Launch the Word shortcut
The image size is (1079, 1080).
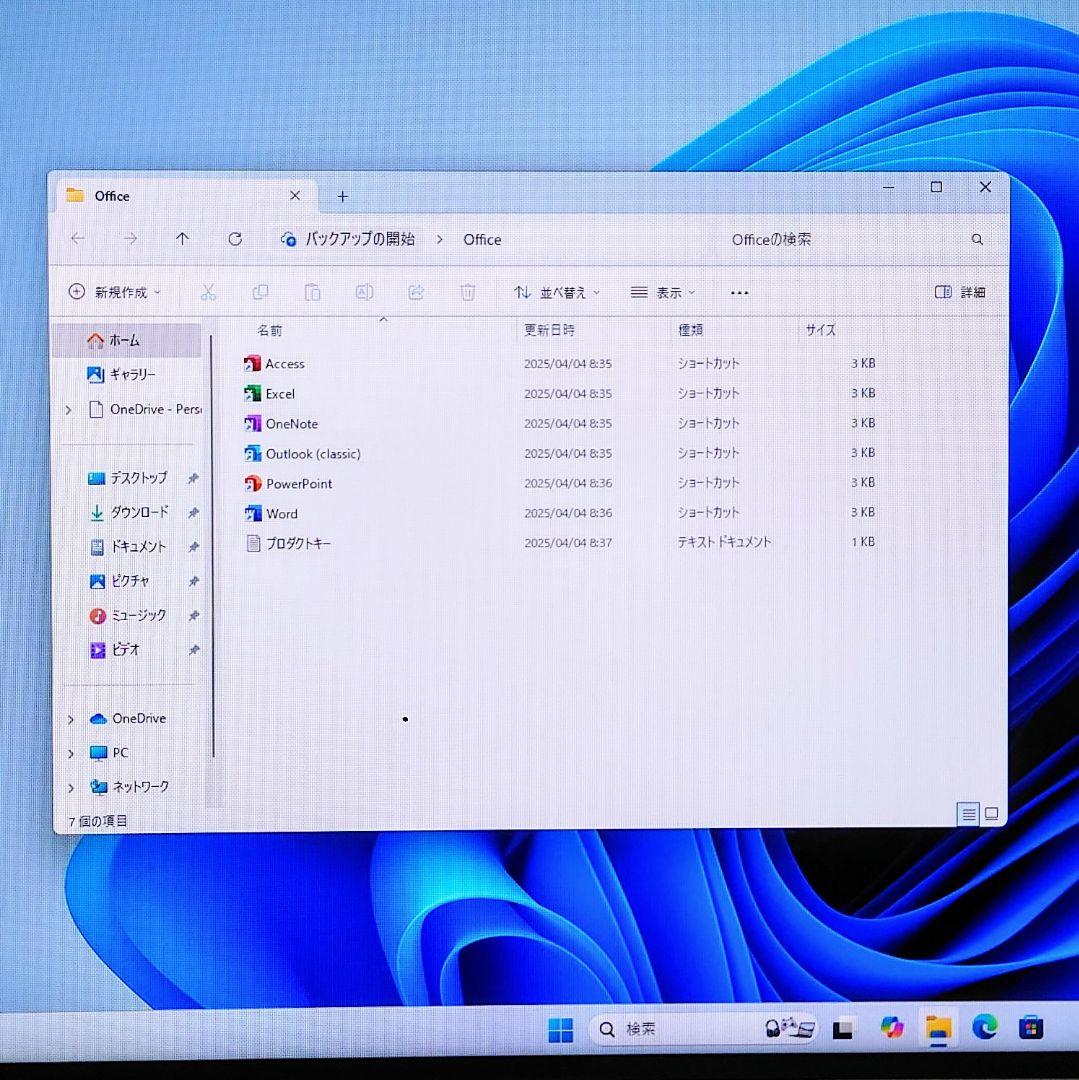[283, 513]
